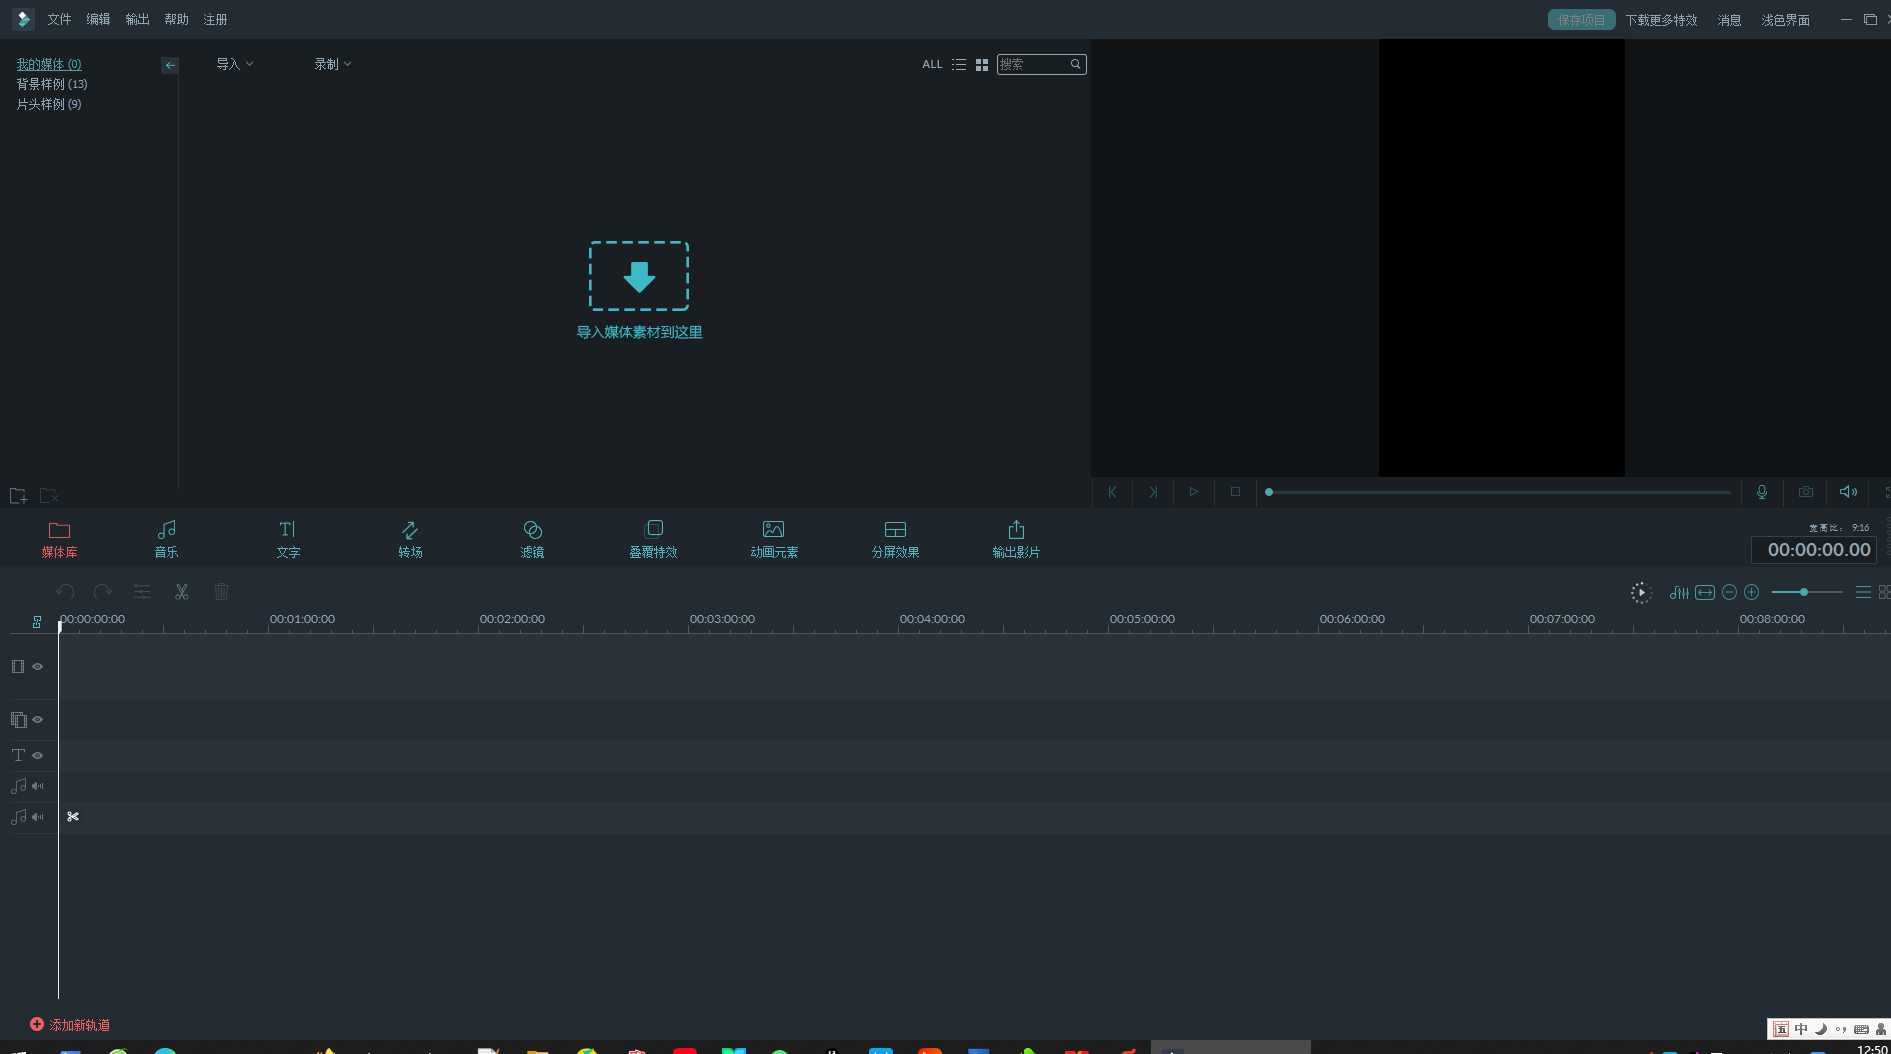The height and width of the screenshot is (1054, 1891).
Task: Click the render preview dotted-circle icon
Action: (1640, 593)
